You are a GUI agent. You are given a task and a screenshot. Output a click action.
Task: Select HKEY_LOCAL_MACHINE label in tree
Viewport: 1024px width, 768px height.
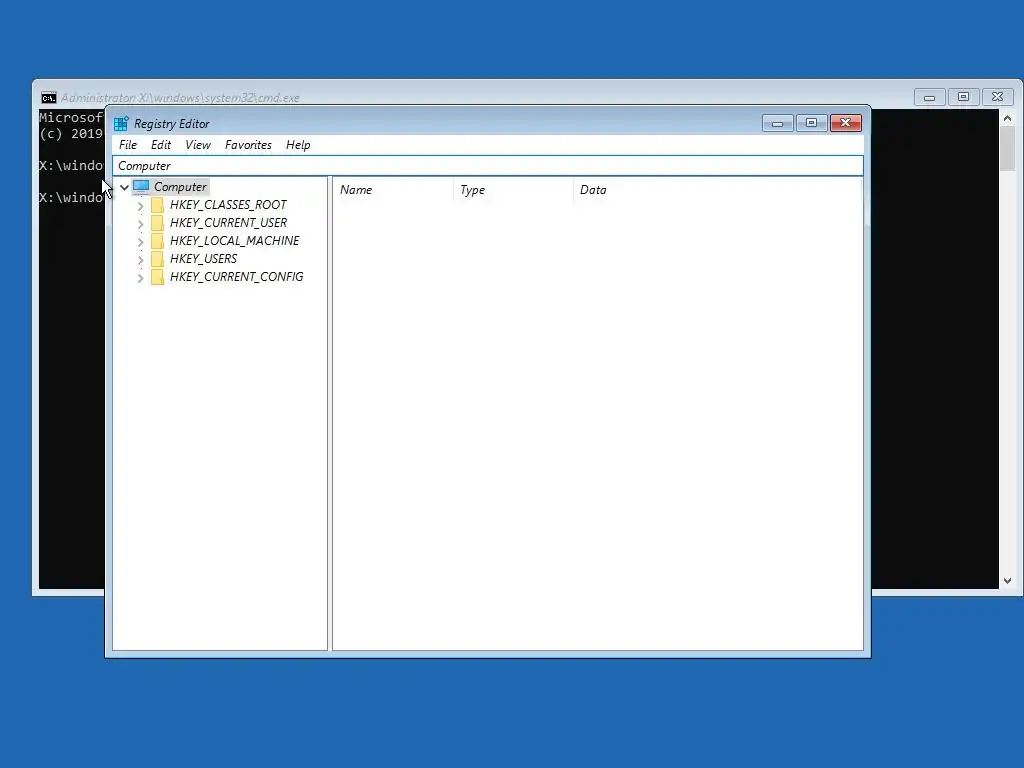234,241
